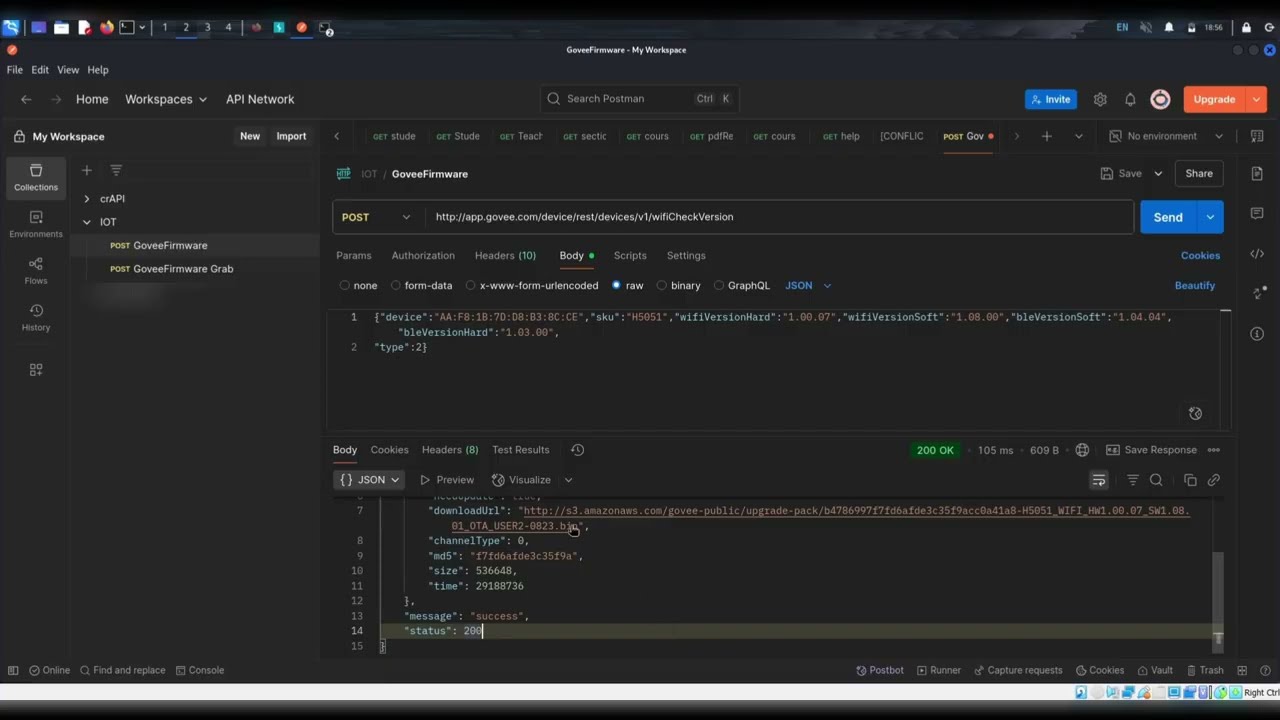This screenshot has width=1280, height=720.
Task: Open the No environment selector
Action: 1166,136
